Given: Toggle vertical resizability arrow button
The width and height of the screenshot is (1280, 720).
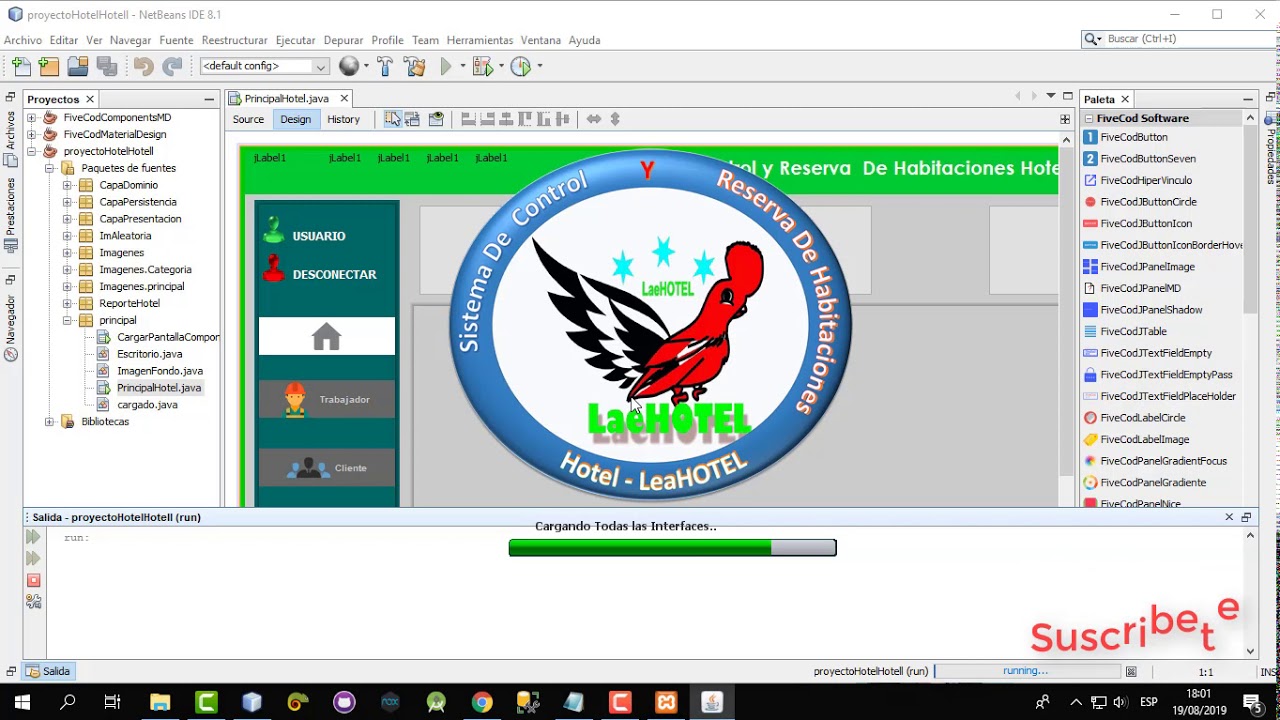Looking at the screenshot, I should [x=615, y=119].
